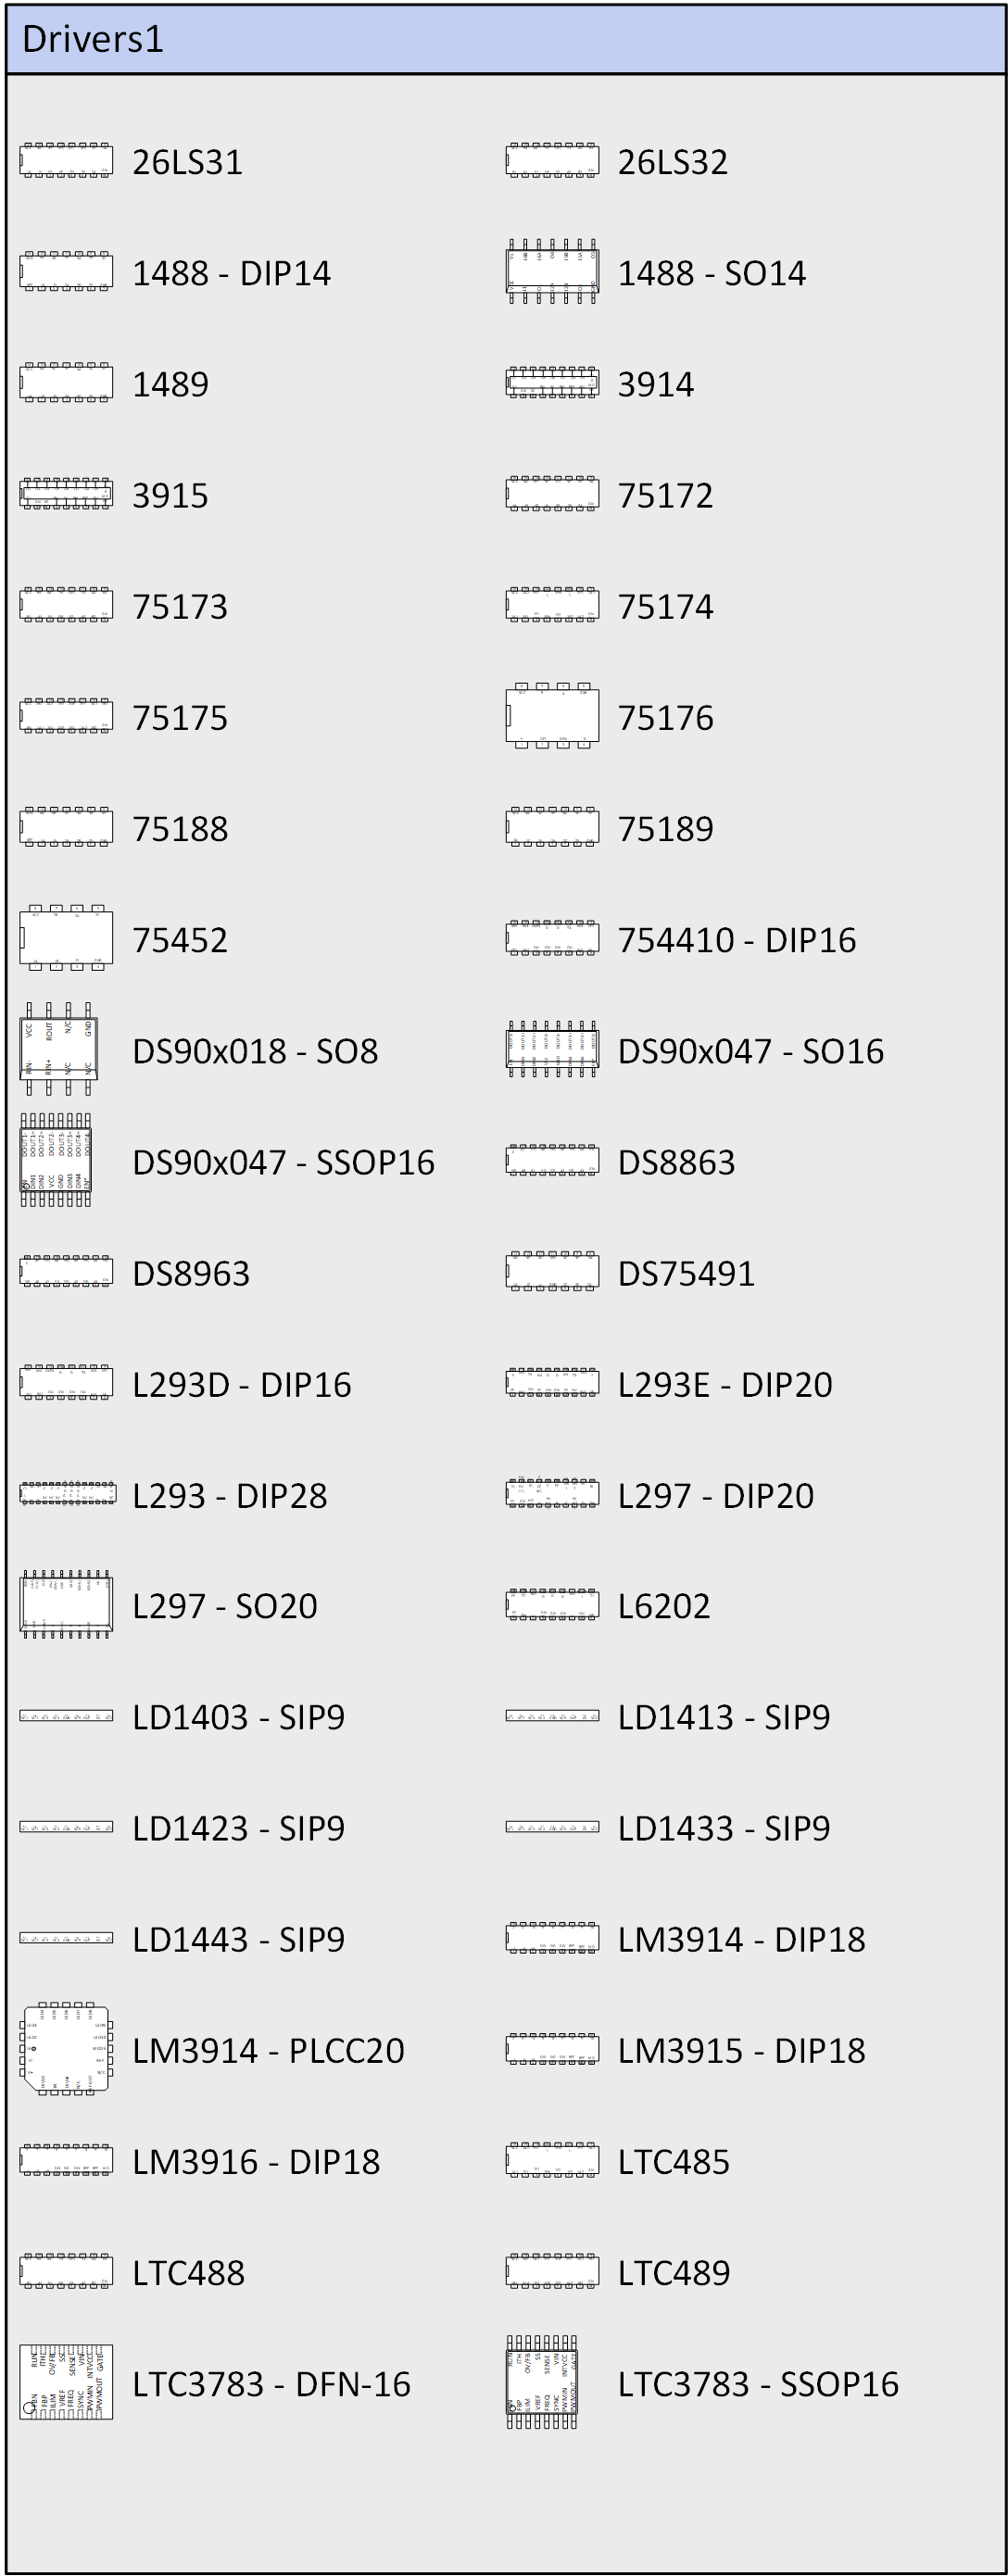Select the L297 - SO20 chip icon
This screenshot has height=2576, width=1008.
point(66,1605)
